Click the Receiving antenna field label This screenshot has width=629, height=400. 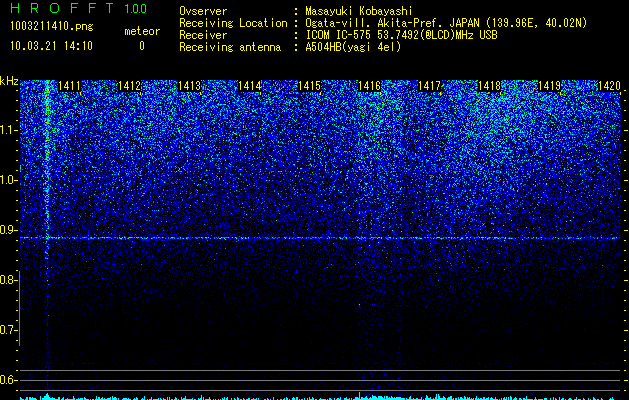230,47
